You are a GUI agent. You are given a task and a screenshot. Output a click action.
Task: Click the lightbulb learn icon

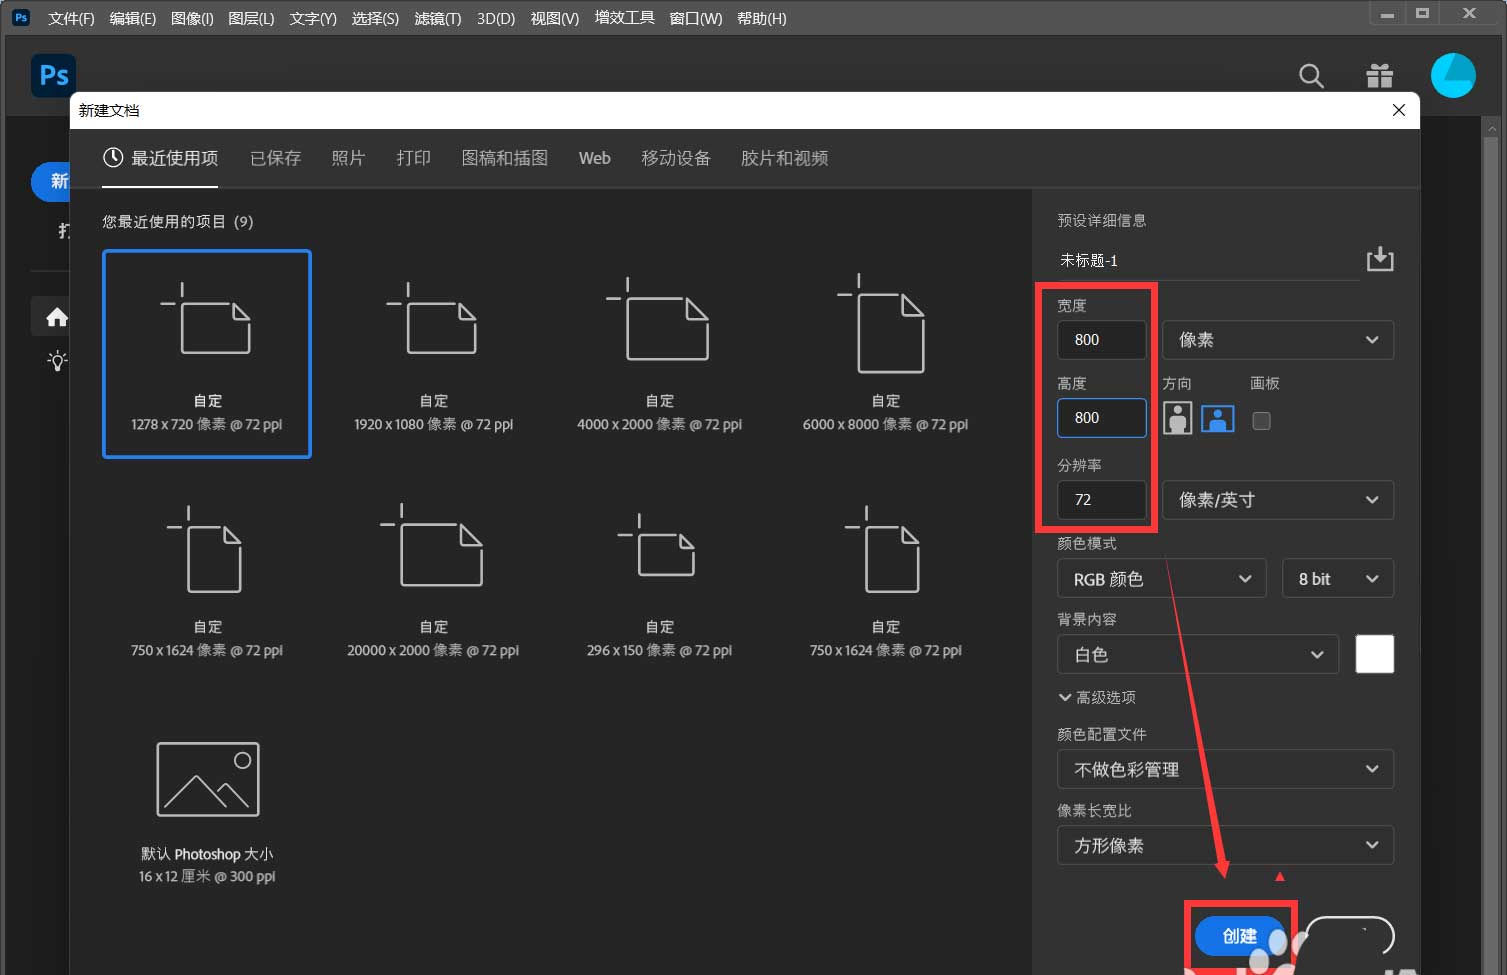57,361
